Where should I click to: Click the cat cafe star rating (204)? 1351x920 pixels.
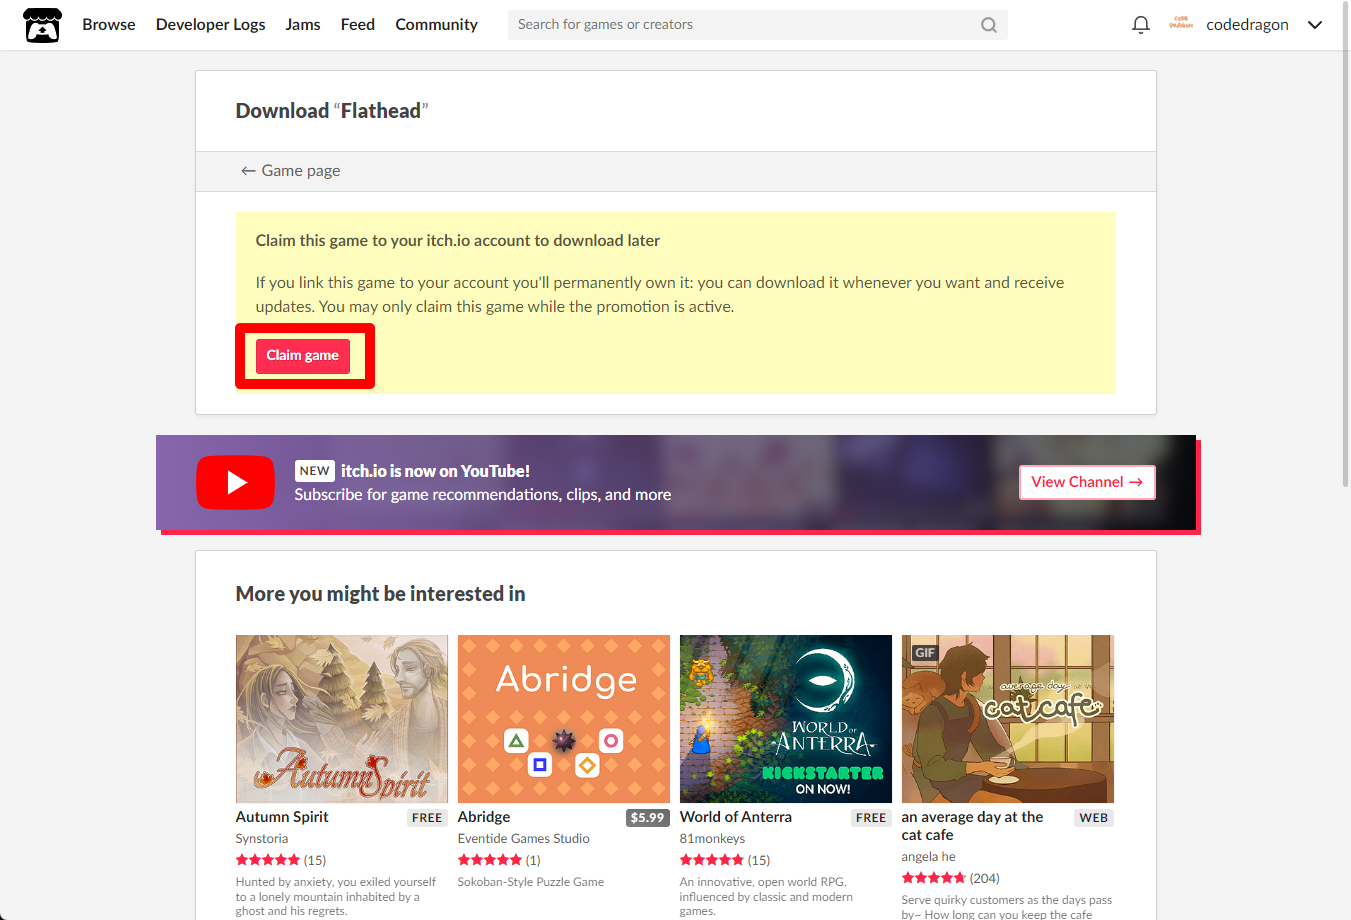pyautogui.click(x=934, y=878)
